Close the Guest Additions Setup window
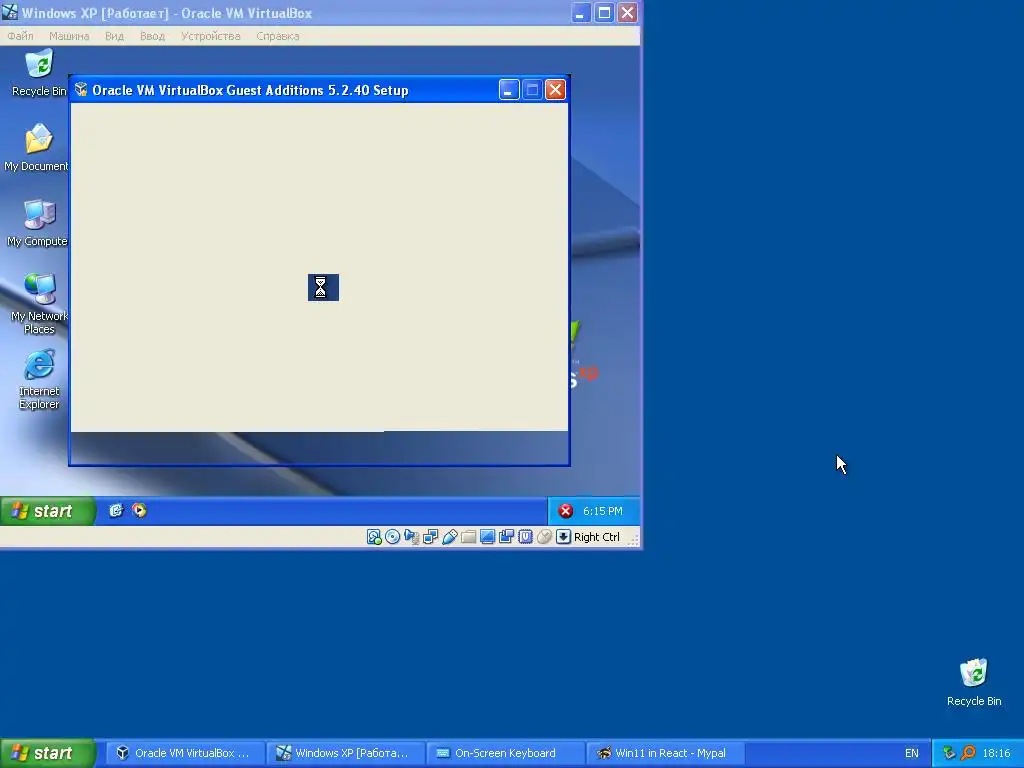This screenshot has width=1024, height=768. click(x=555, y=89)
